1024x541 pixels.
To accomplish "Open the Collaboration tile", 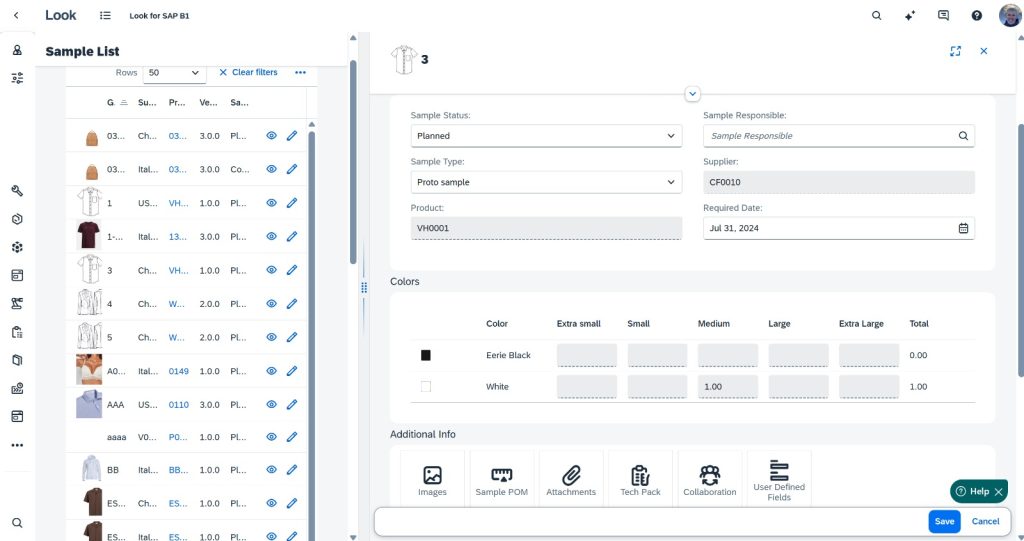I will pos(710,480).
